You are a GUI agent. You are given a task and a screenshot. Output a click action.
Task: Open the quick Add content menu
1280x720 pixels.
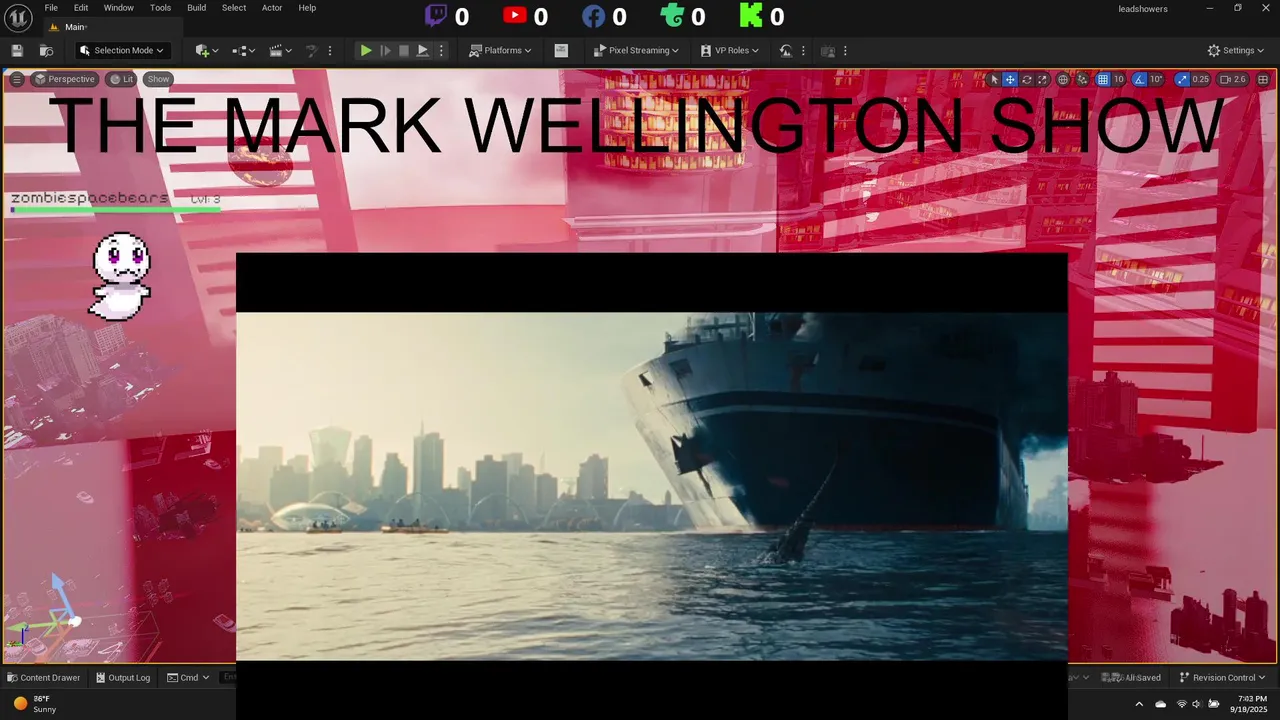[207, 51]
